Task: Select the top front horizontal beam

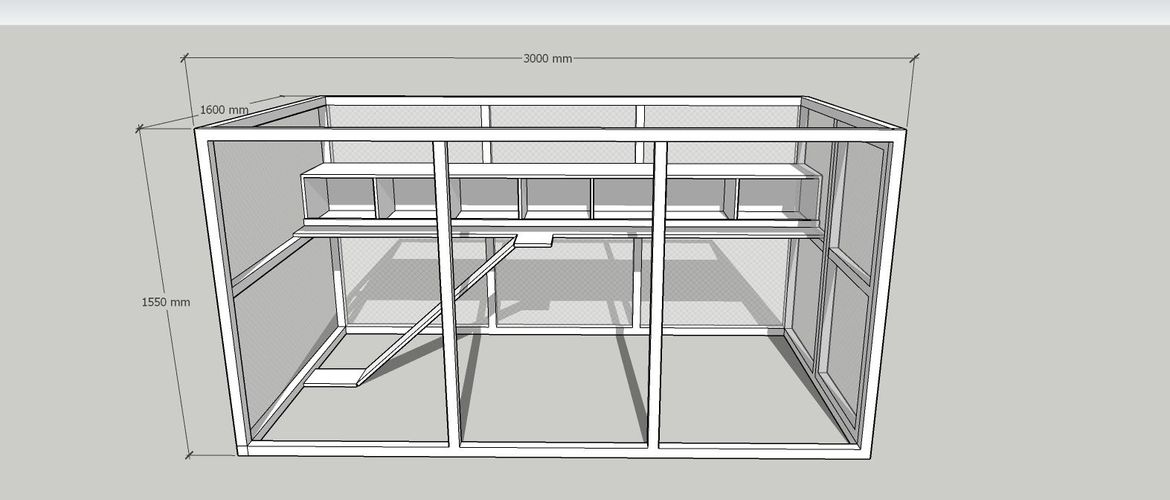Action: click(550, 135)
